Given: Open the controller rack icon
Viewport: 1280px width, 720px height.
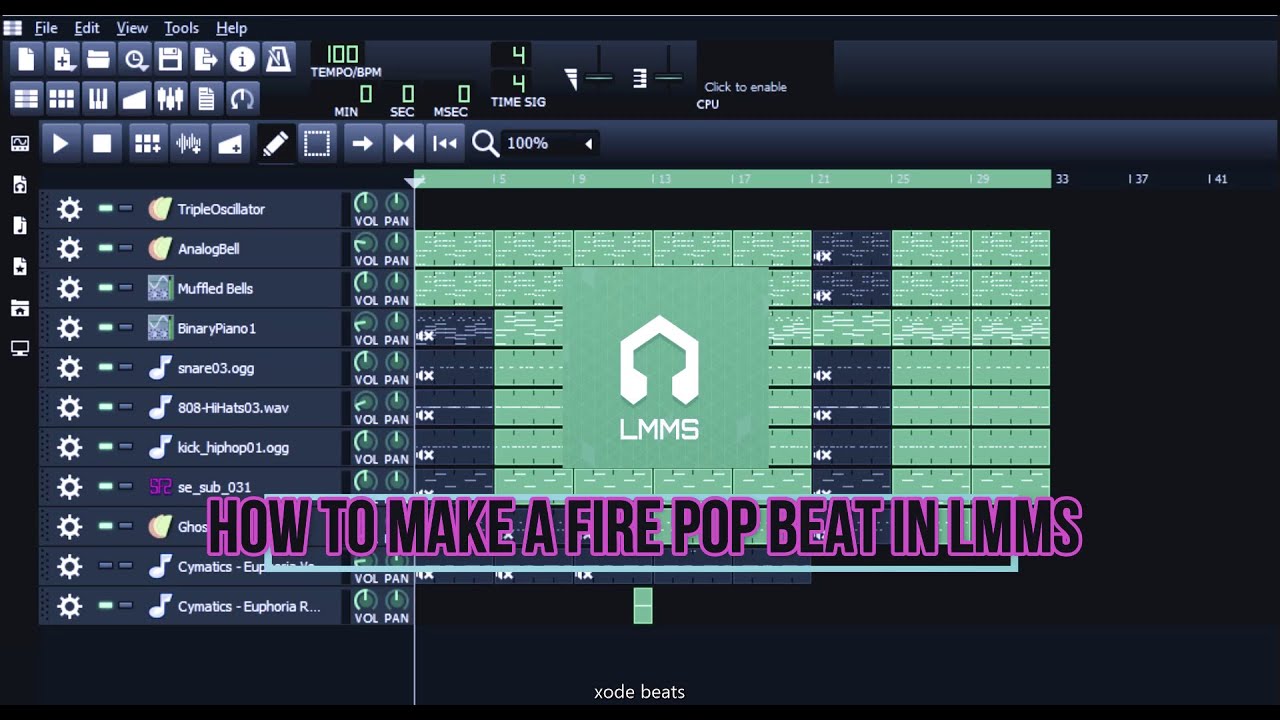Looking at the screenshot, I should coord(242,98).
